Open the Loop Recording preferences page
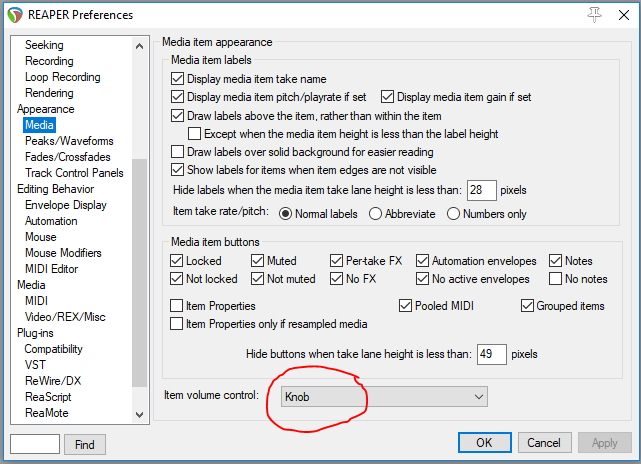This screenshot has width=641, height=464. point(63,77)
